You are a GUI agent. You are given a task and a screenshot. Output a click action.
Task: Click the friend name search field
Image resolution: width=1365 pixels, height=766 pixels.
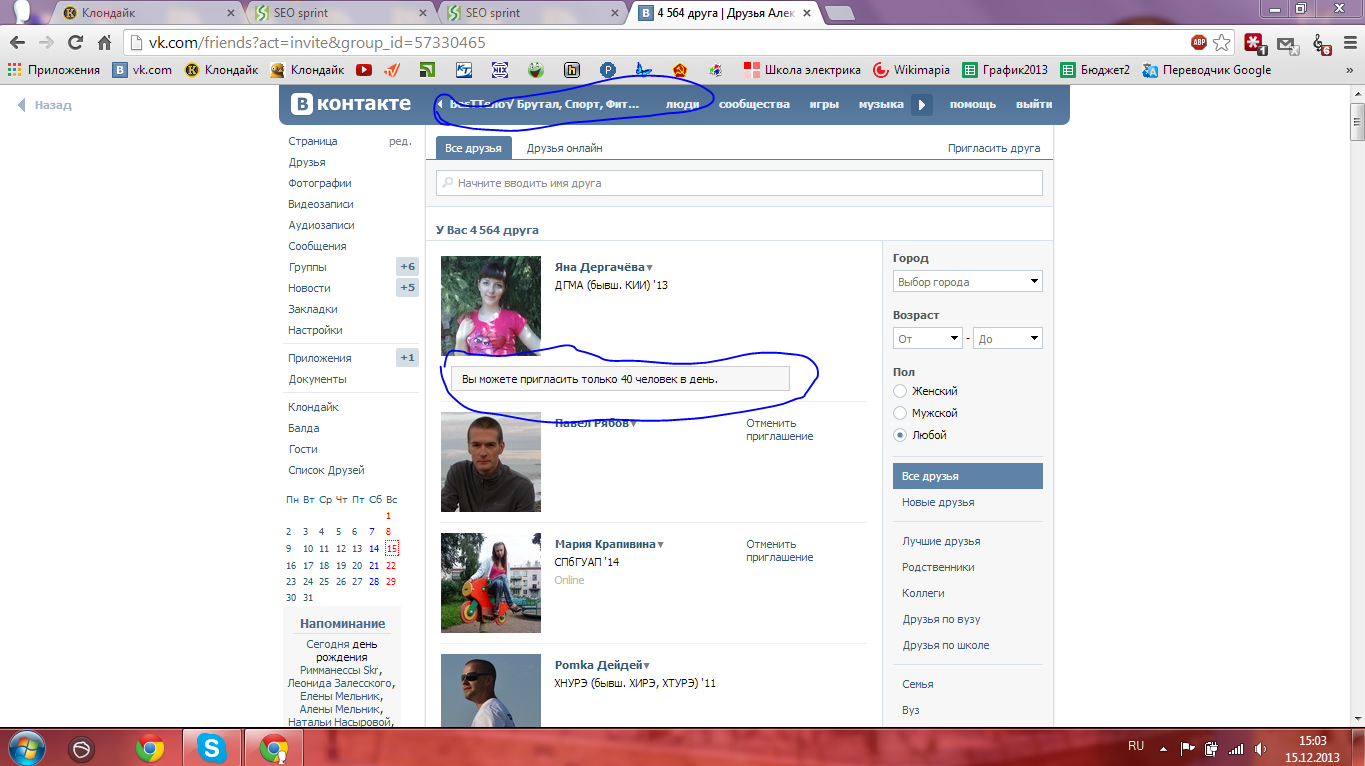[x=739, y=183]
